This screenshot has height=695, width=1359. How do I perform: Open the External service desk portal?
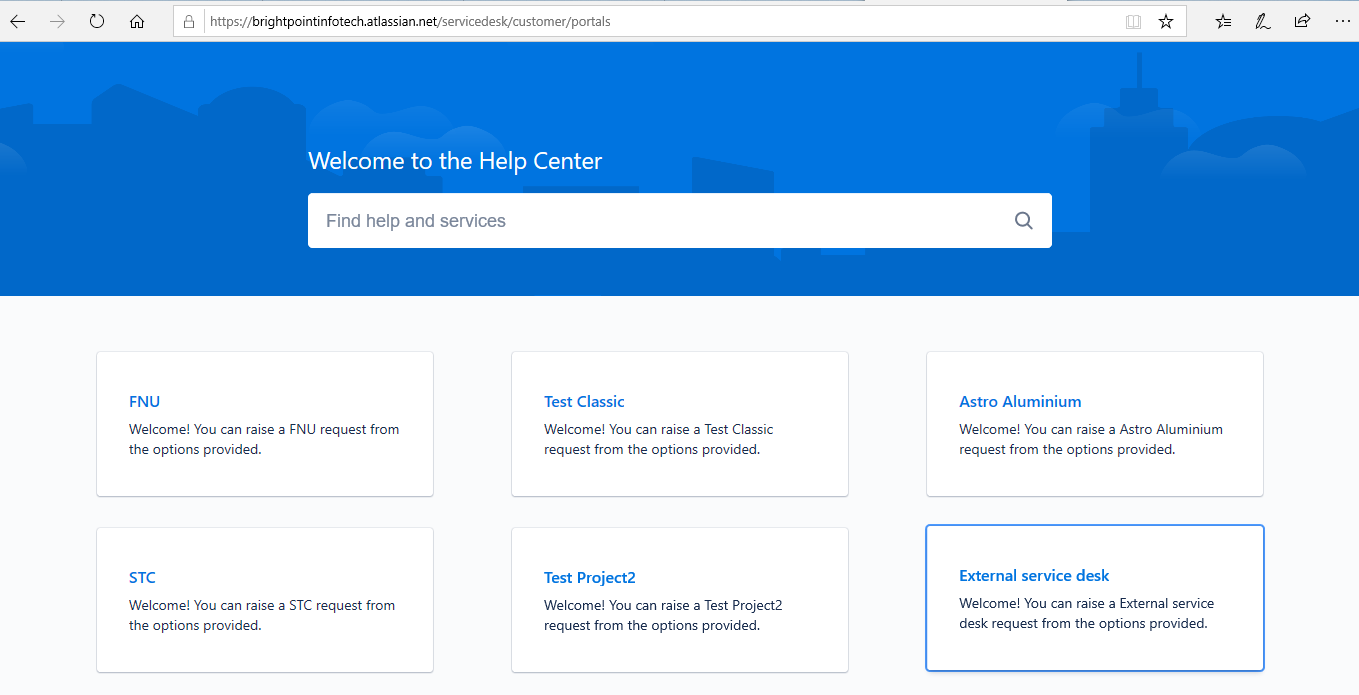tap(1034, 576)
